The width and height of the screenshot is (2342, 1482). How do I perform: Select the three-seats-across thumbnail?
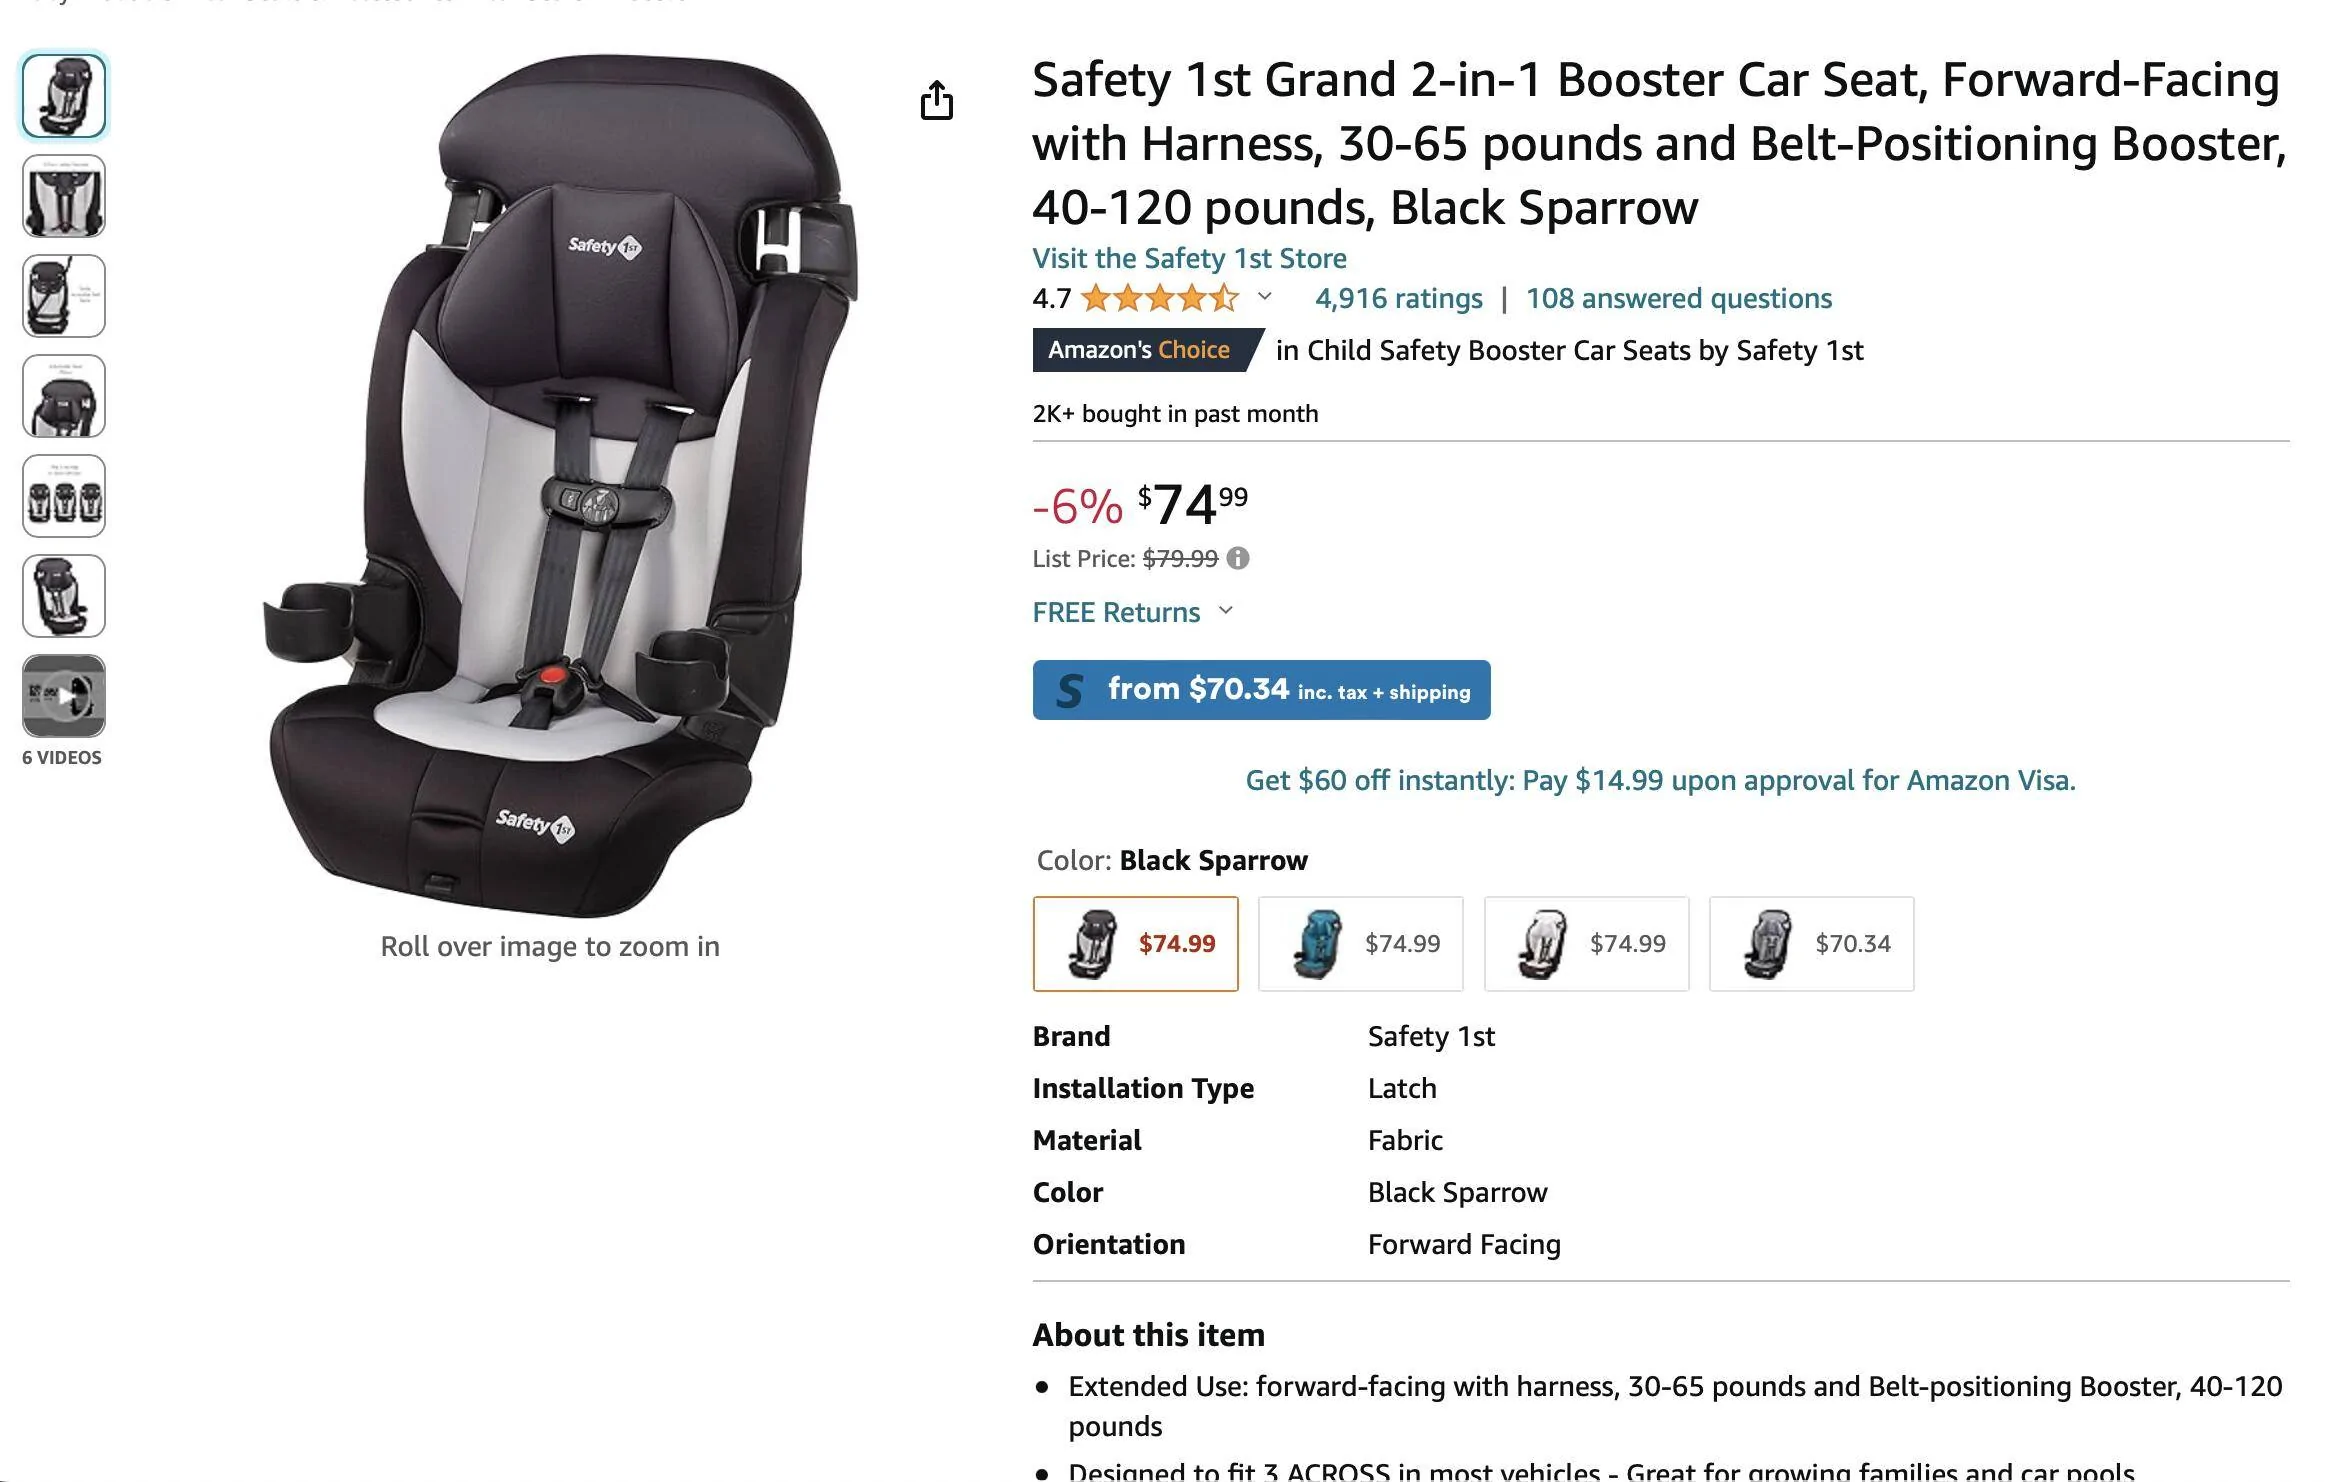click(64, 496)
